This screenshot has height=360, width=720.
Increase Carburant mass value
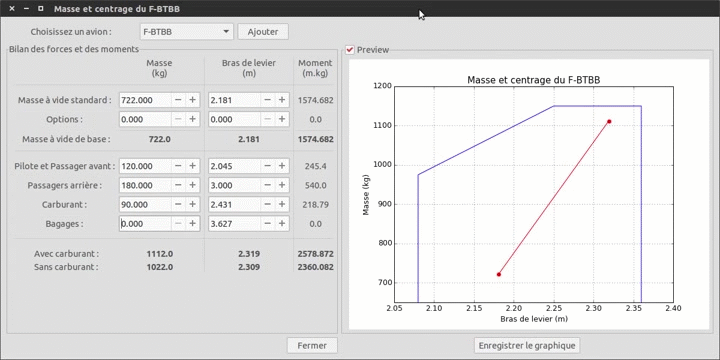pos(192,205)
